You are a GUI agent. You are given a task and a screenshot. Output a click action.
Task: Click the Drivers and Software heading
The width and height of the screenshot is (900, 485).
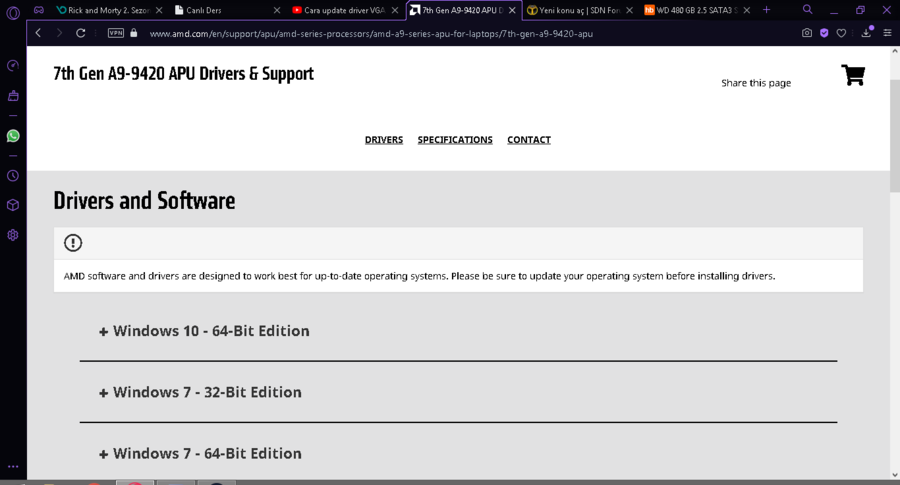click(x=144, y=201)
